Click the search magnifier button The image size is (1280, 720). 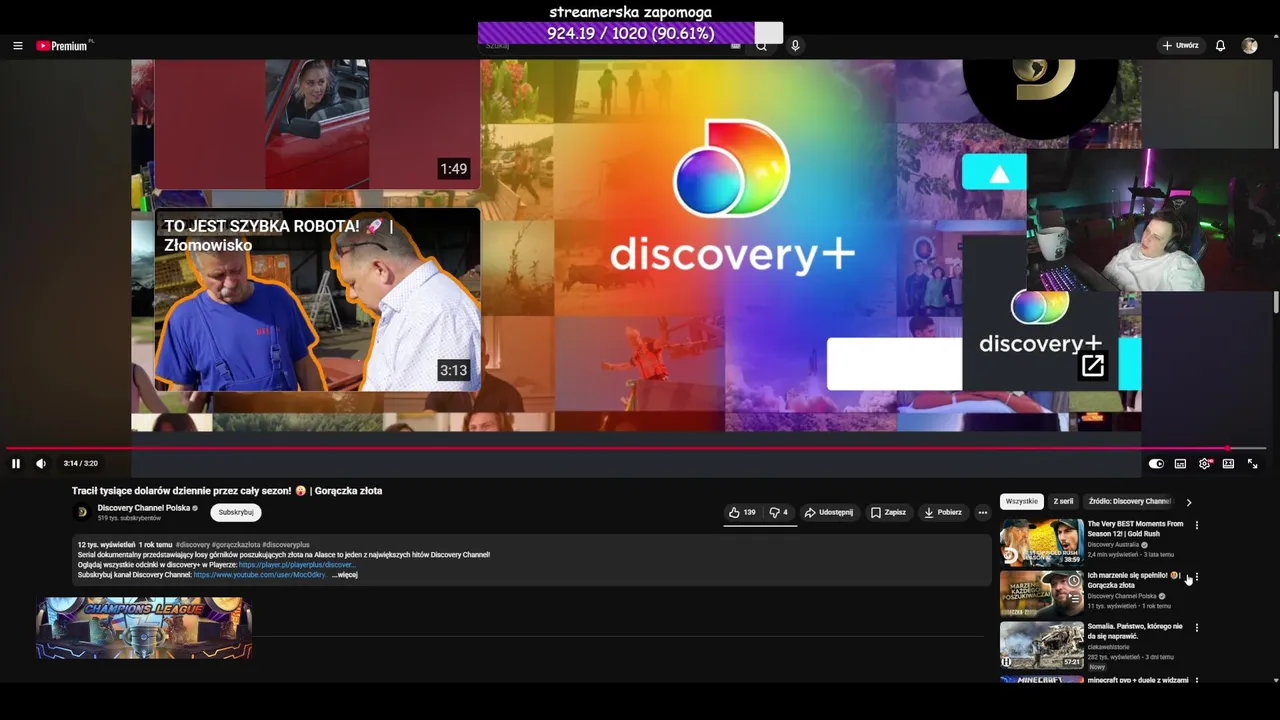click(761, 46)
